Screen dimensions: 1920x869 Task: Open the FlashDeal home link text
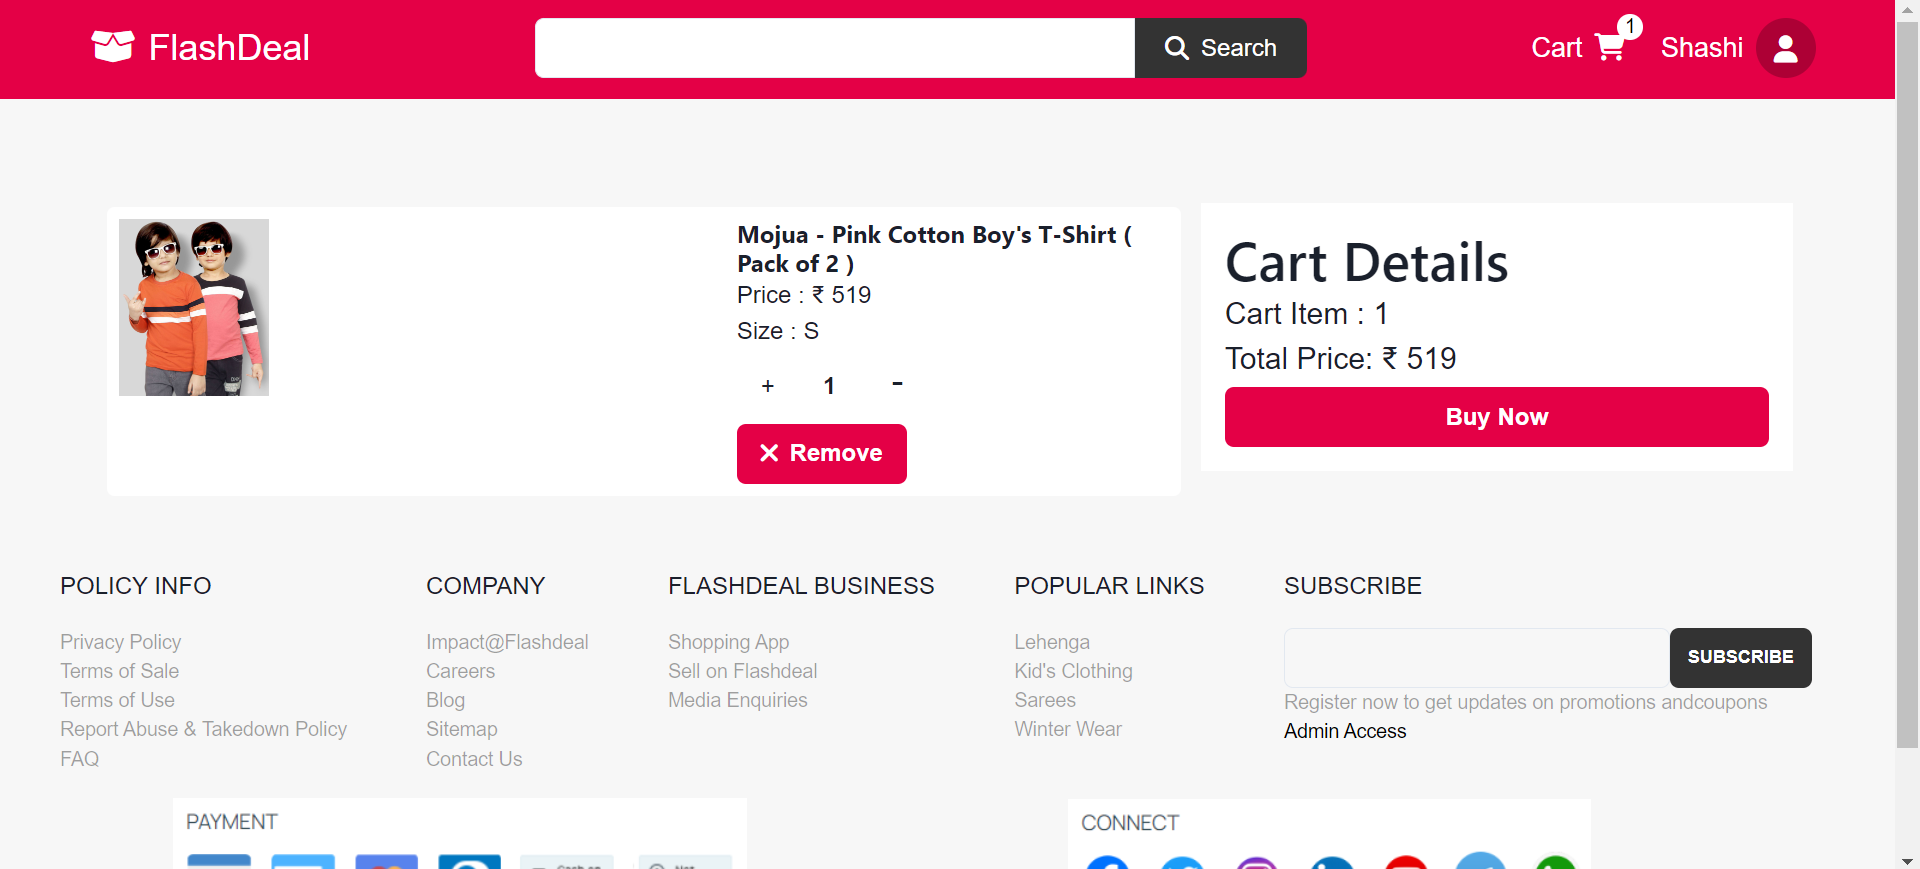pyautogui.click(x=229, y=47)
